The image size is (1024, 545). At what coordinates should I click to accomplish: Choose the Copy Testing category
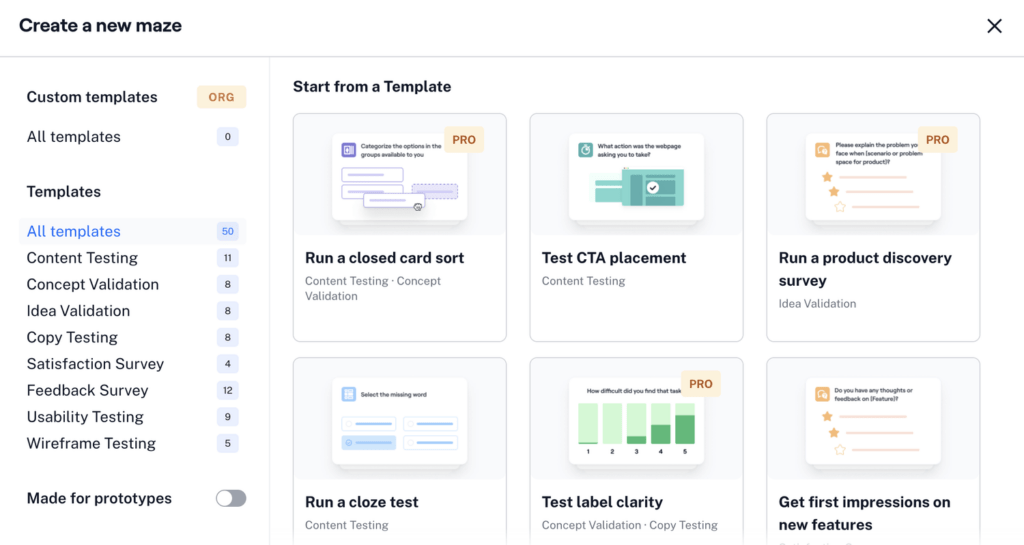[72, 337]
